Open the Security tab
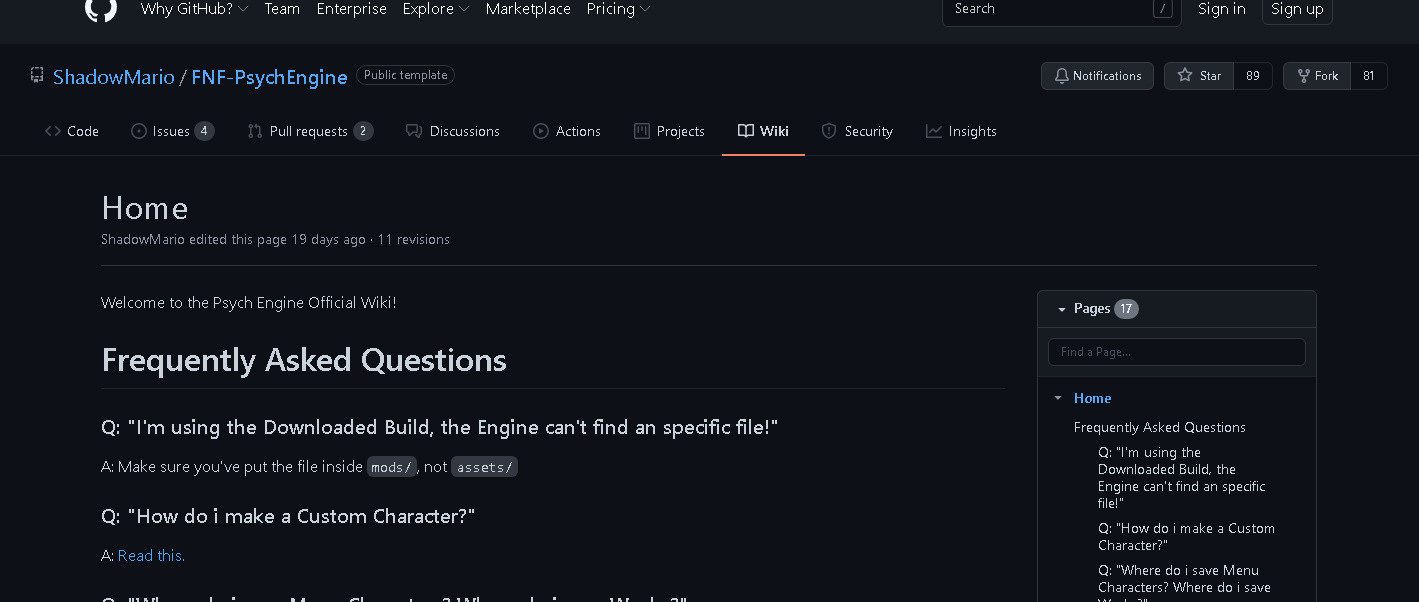Screen dimensions: 1419x602 pyautogui.click(x=857, y=131)
